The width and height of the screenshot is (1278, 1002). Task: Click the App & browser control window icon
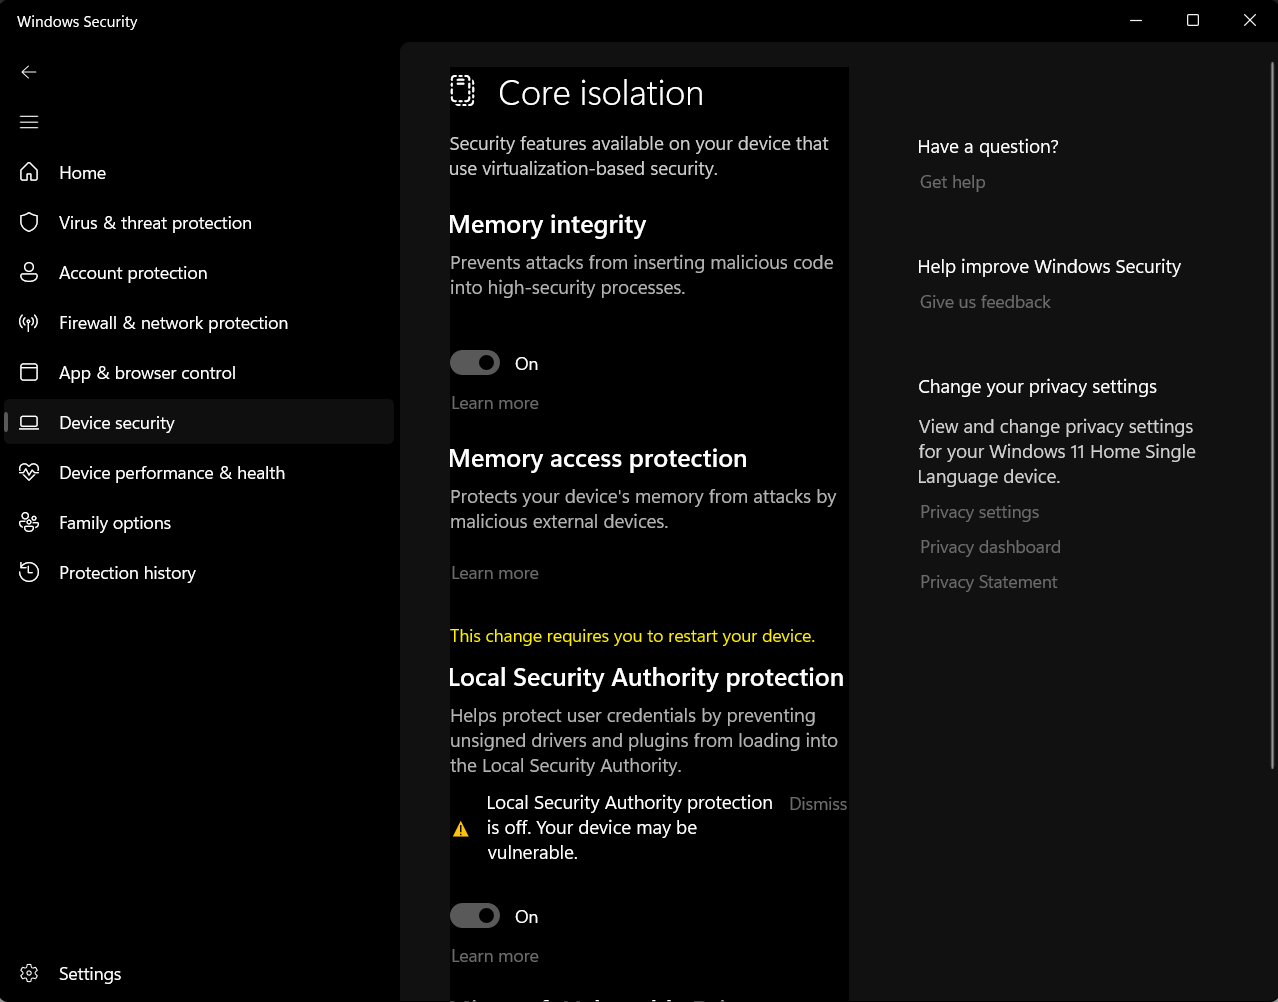29,372
